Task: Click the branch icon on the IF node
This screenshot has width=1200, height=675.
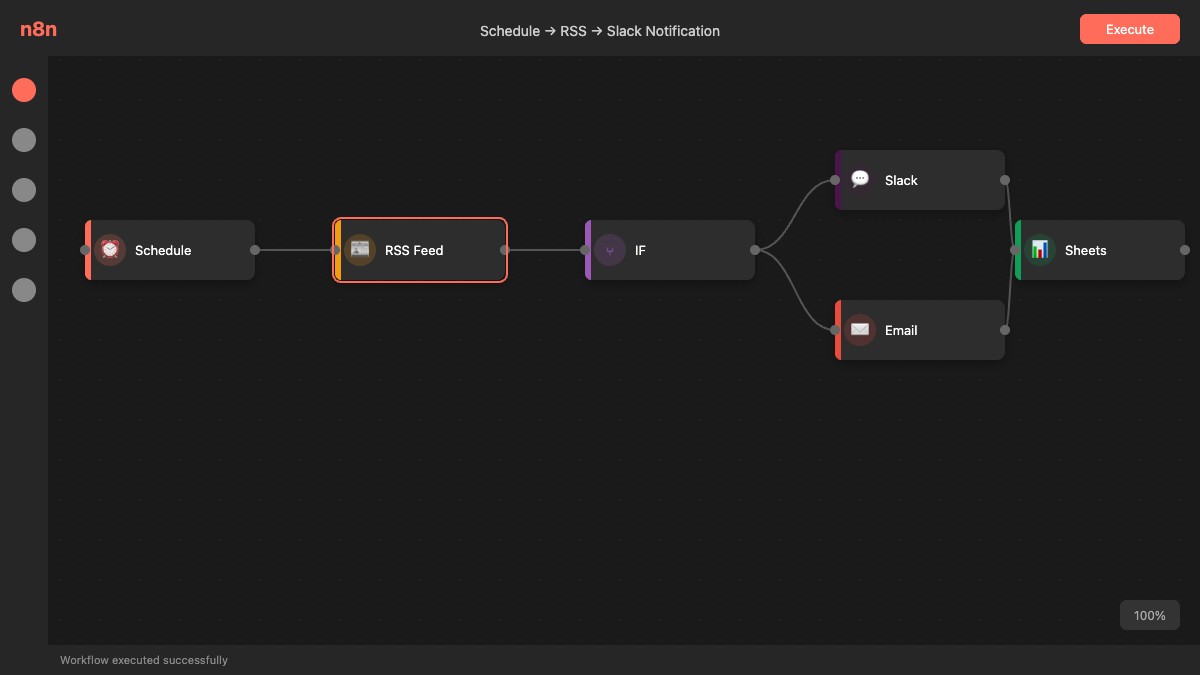Action: 610,250
